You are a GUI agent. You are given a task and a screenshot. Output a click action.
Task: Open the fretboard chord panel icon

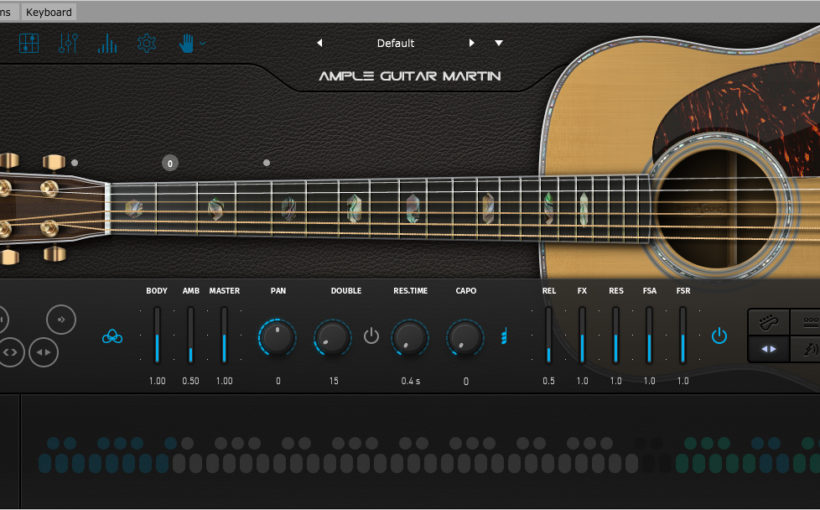tap(29, 43)
